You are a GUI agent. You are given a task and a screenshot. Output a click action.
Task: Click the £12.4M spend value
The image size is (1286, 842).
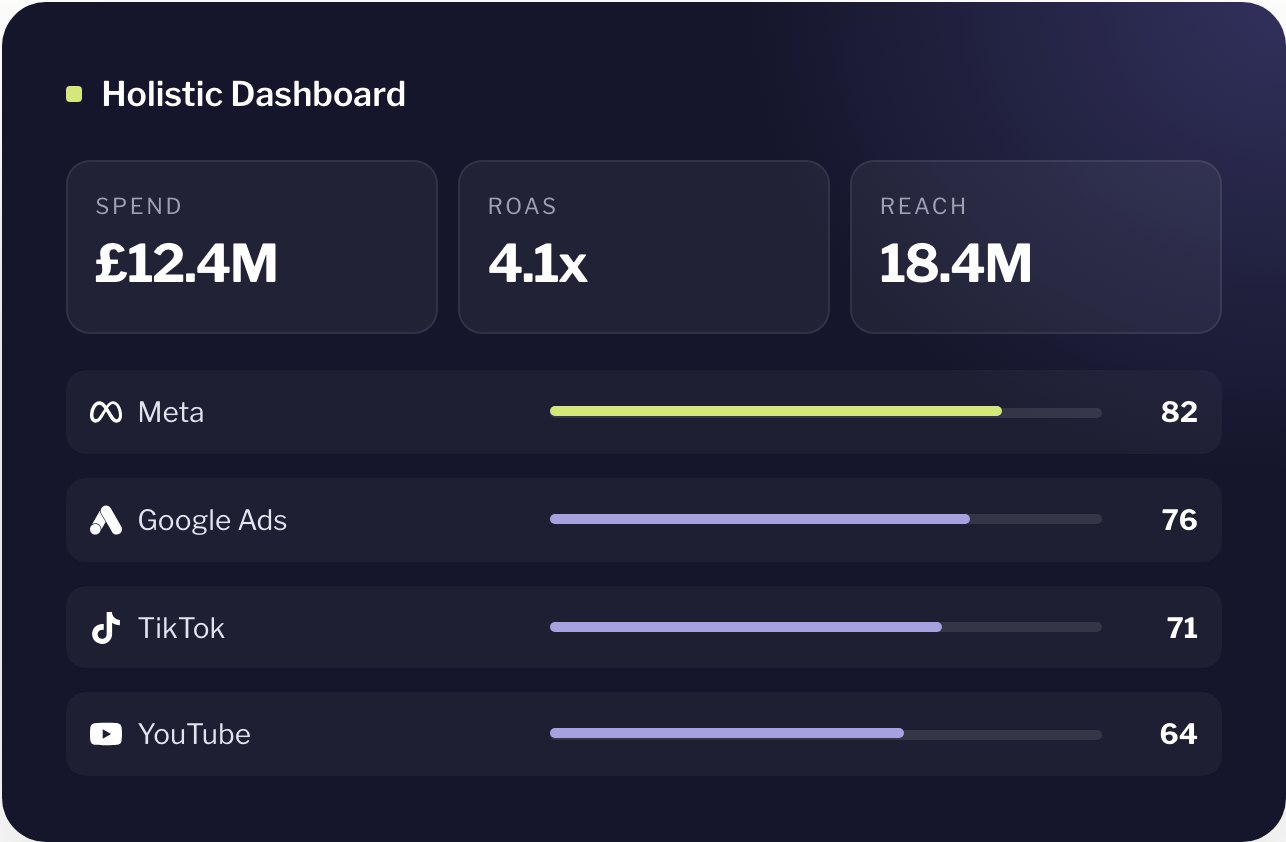pyautogui.click(x=186, y=264)
